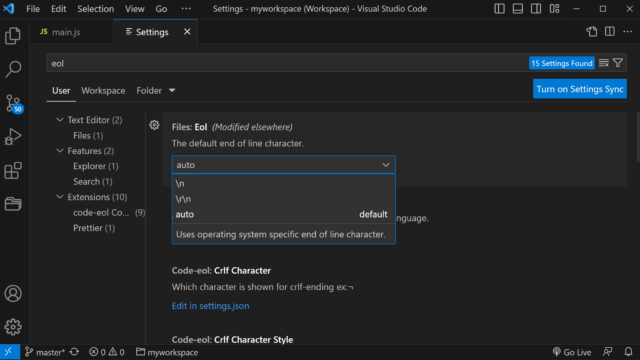
Task: Open the Selection menu
Action: coord(96,9)
